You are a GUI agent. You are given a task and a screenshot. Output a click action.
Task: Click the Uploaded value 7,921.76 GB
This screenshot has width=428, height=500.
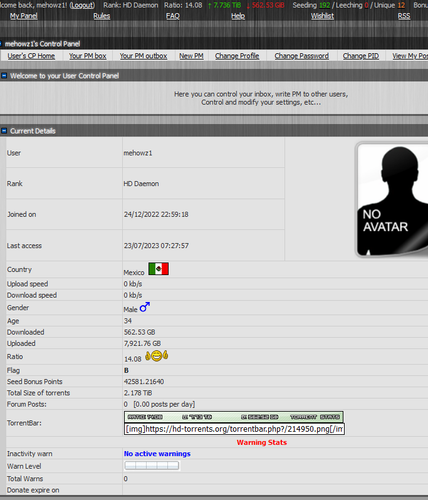142,343
